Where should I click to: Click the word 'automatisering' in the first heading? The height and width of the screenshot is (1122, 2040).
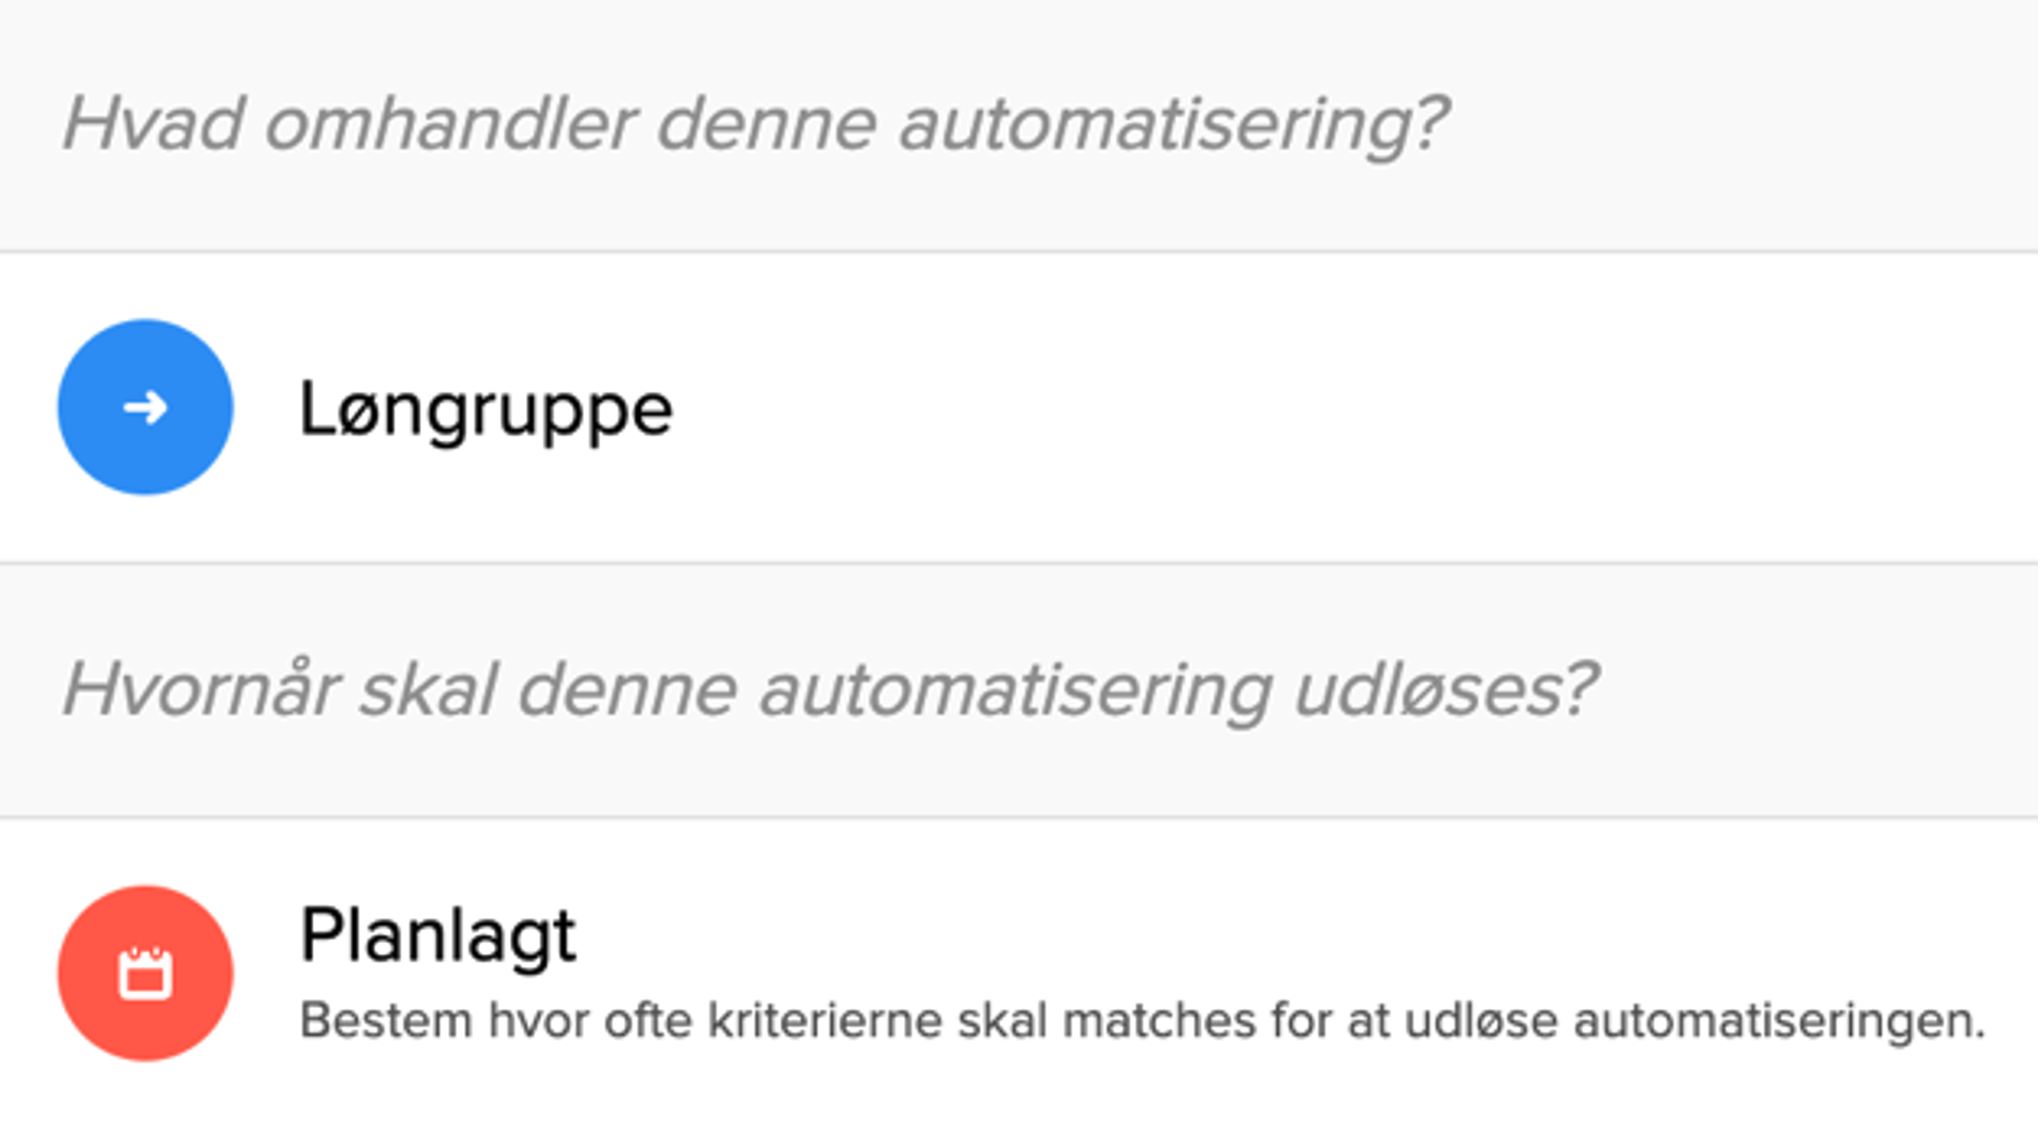(1174, 124)
